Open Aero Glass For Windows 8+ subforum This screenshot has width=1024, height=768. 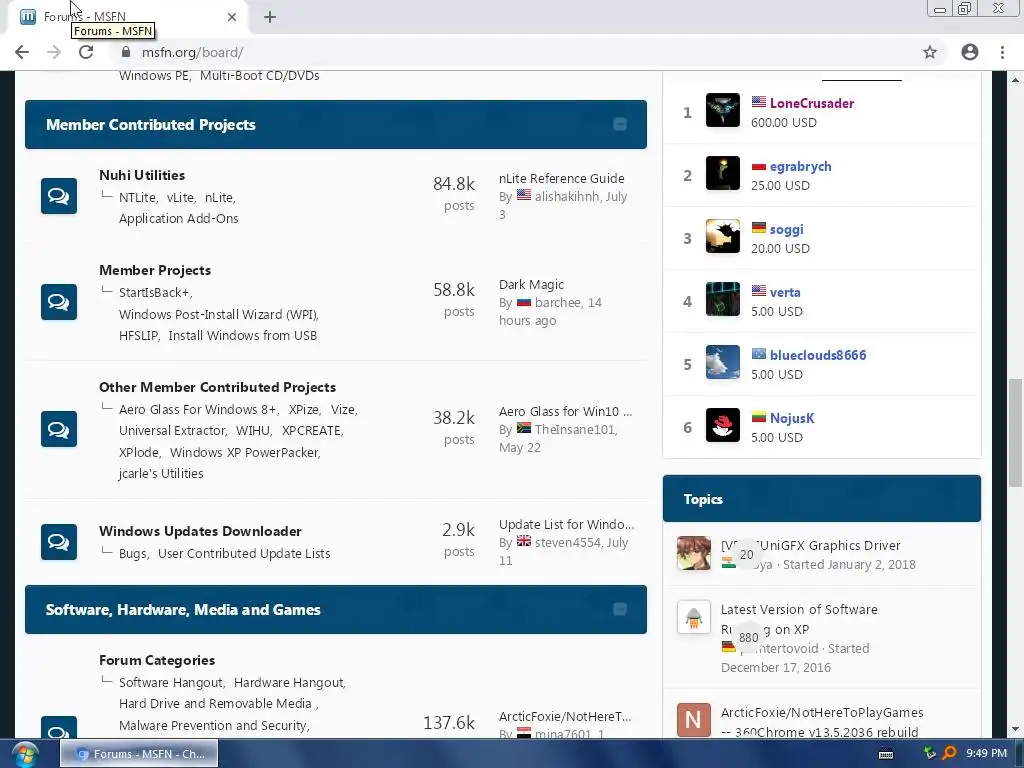click(198, 409)
